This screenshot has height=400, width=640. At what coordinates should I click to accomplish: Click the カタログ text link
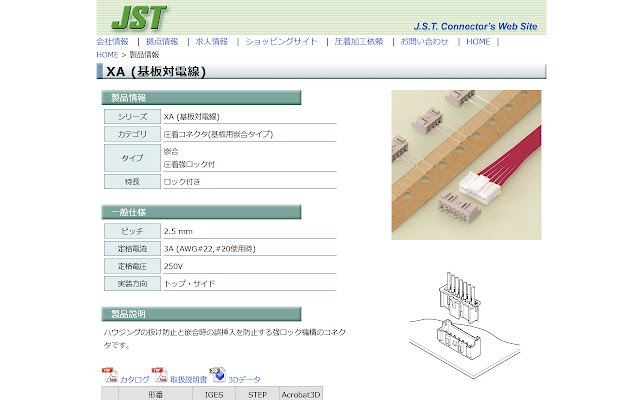(134, 380)
